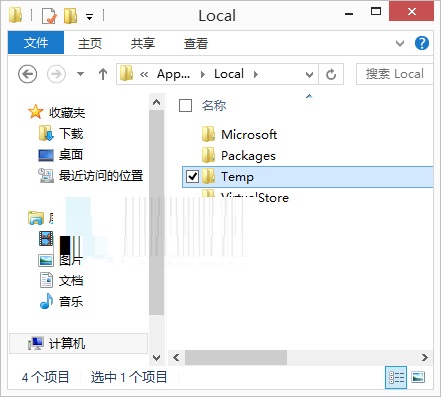Click the 搜索 Local search box
441x397 pixels.
394,74
